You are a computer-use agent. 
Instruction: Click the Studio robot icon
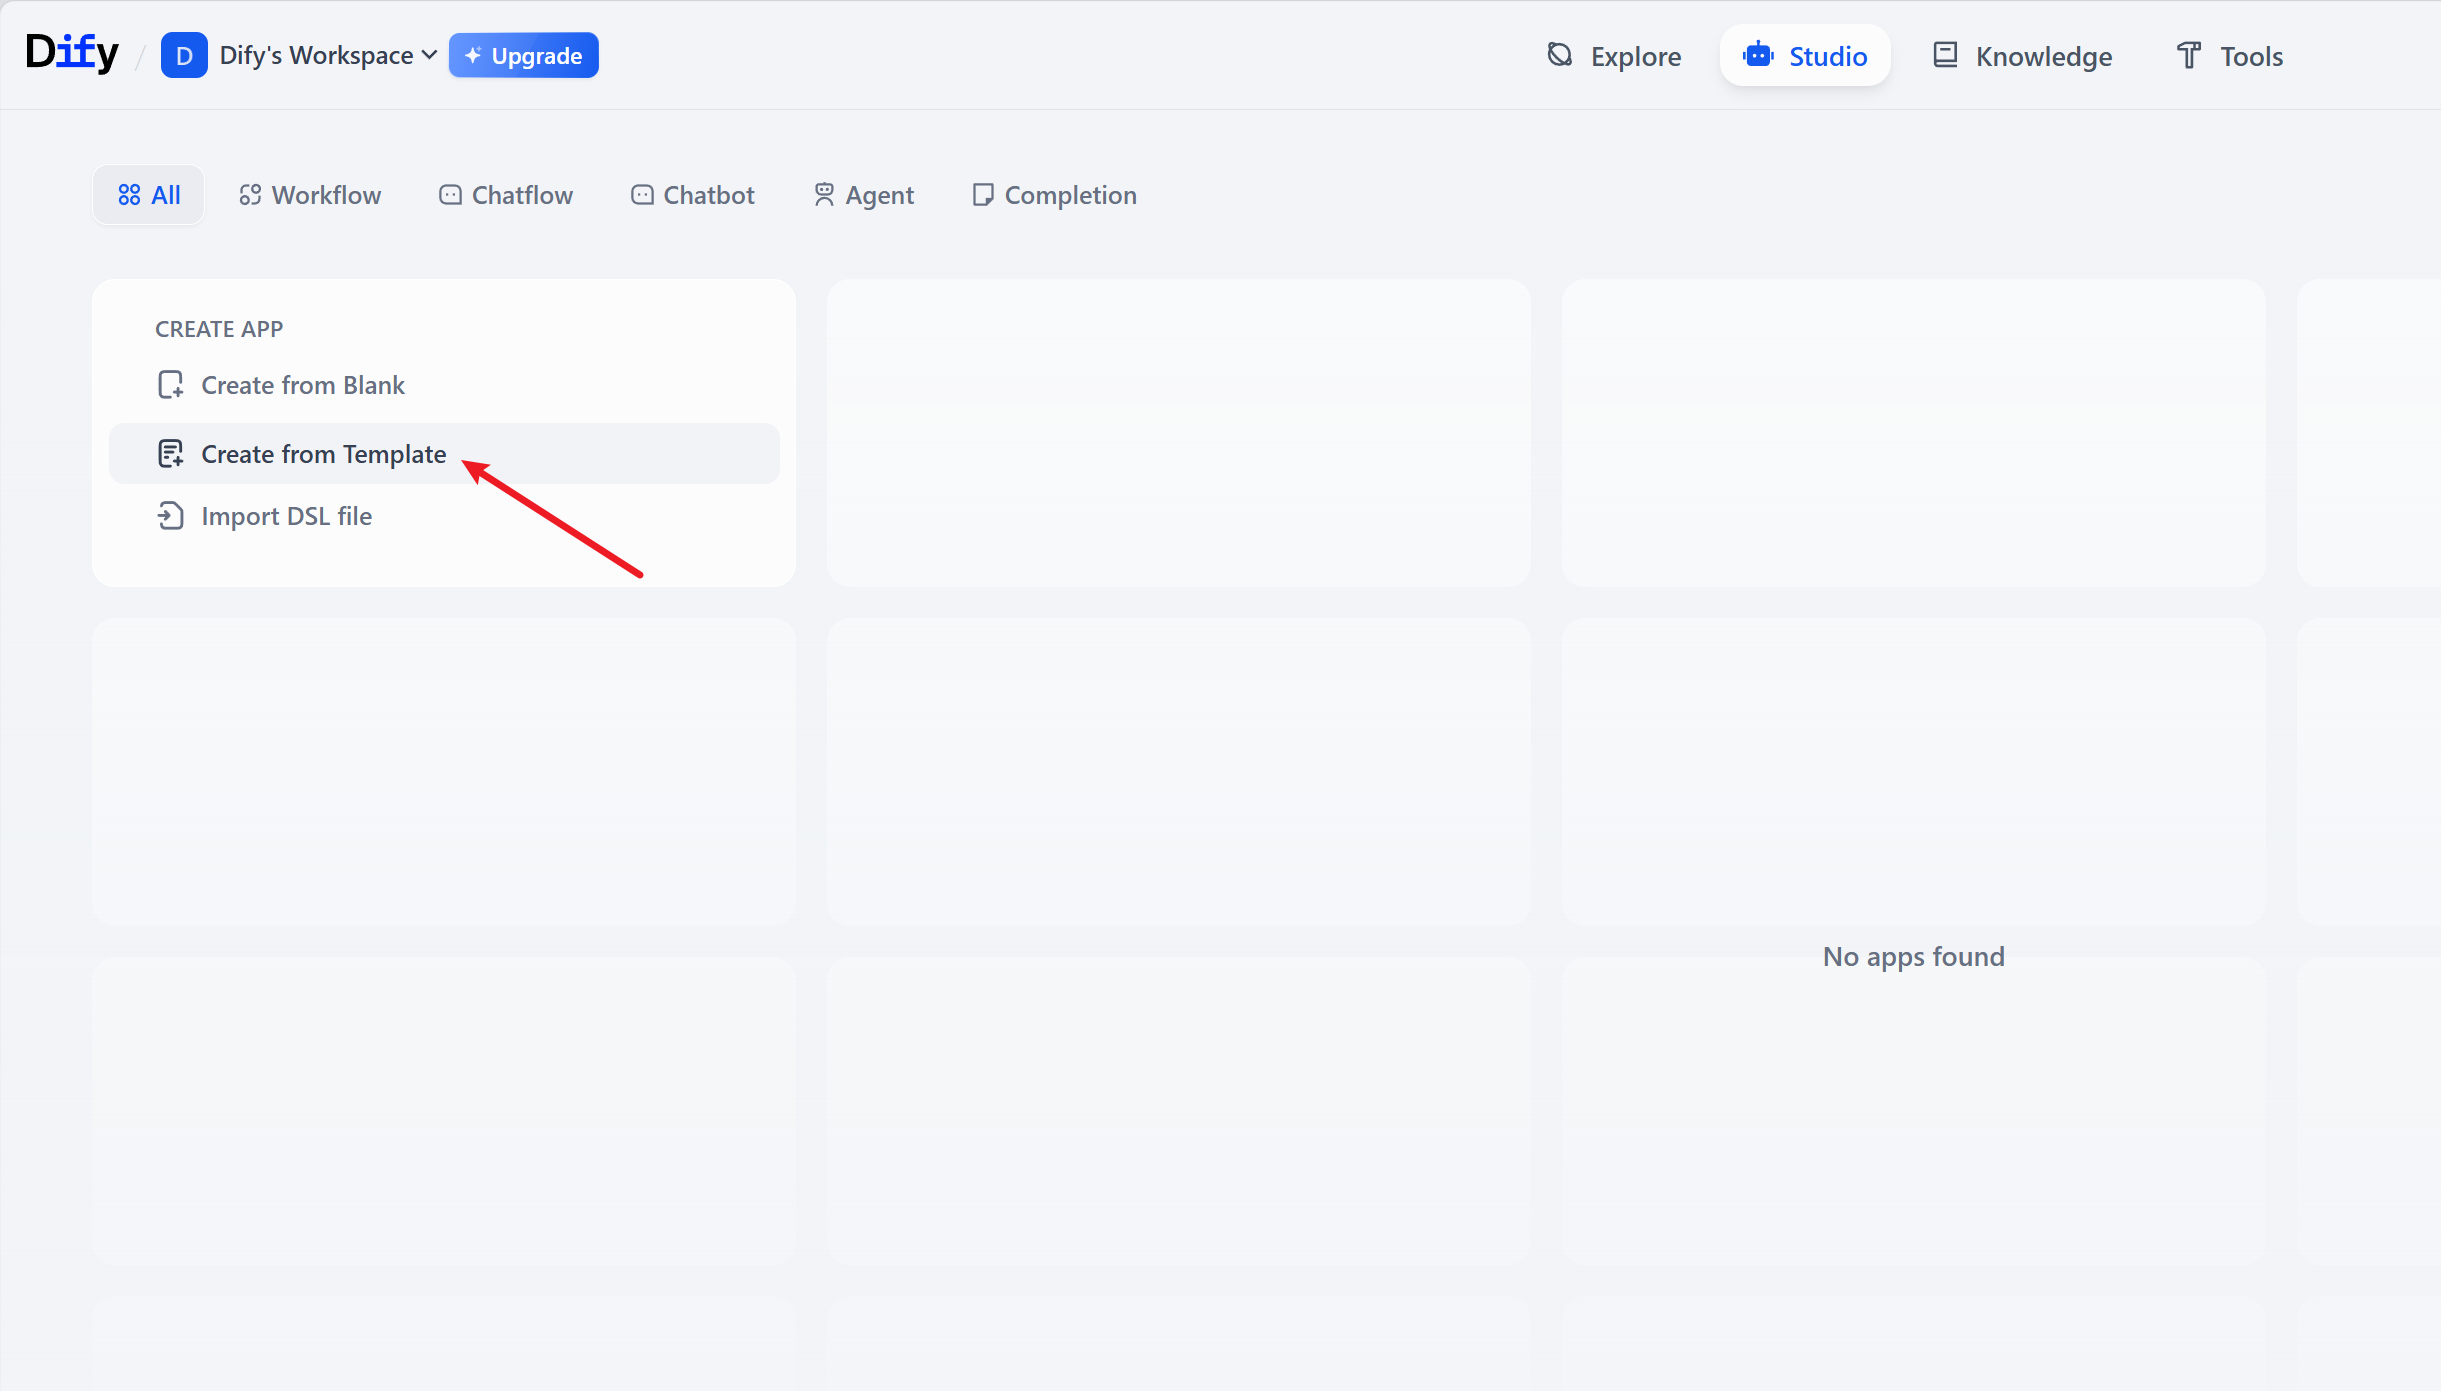point(1757,55)
